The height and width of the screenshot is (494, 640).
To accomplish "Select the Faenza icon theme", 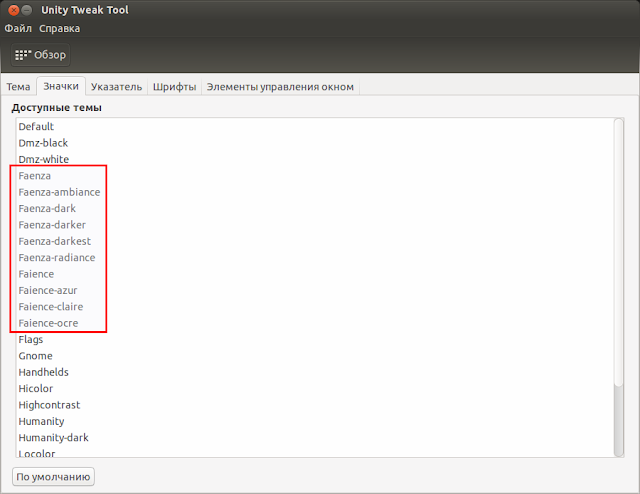I will (315, 176).
